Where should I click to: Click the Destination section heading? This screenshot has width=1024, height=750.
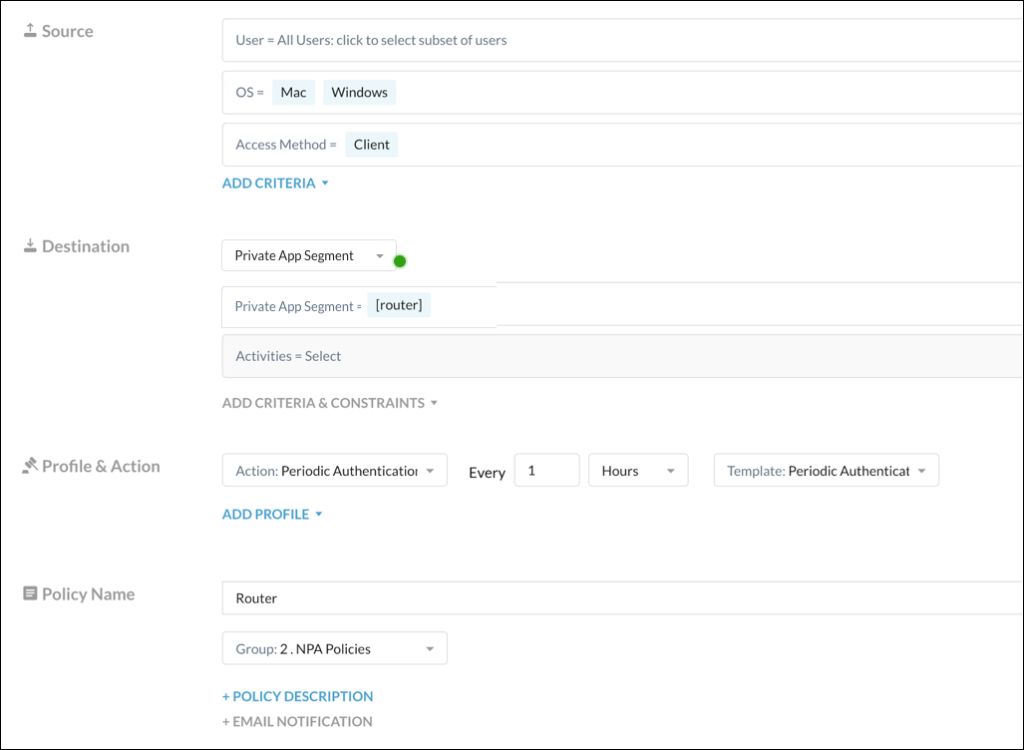86,246
